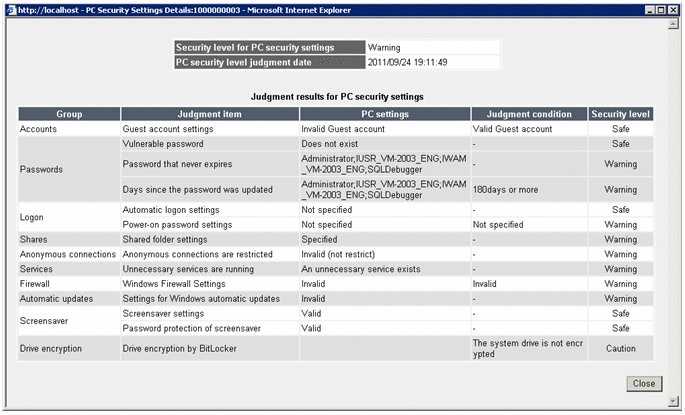Maximize the Internet Explorer window
685x415 pixels.
coord(661,10)
